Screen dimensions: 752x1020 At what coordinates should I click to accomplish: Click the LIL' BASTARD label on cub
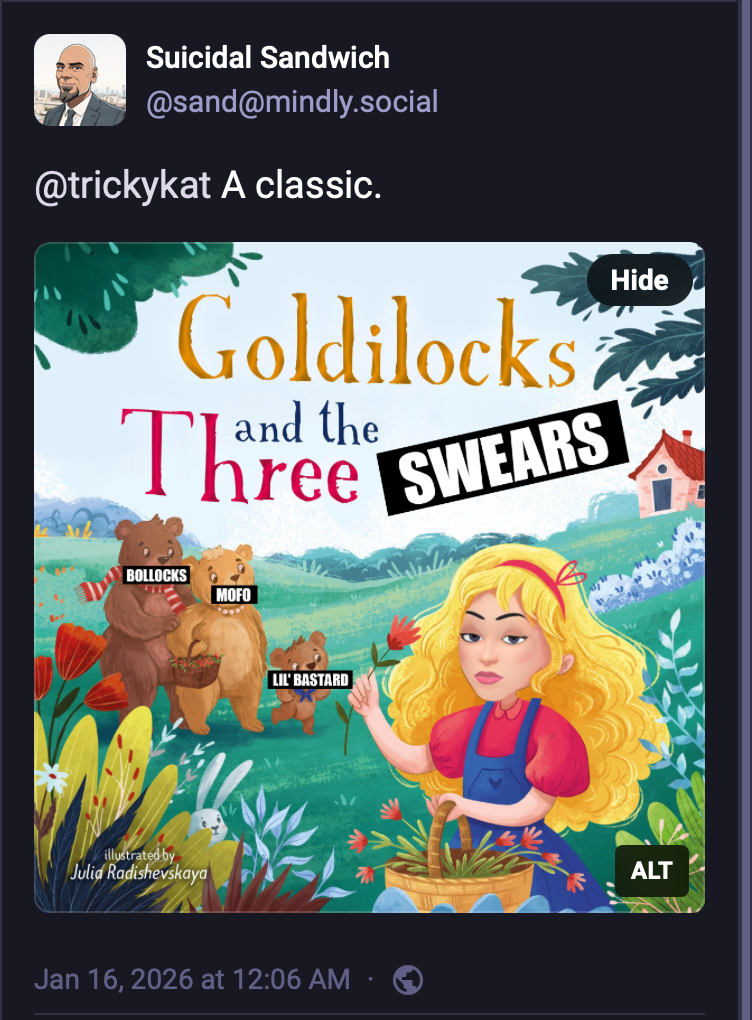coord(310,680)
